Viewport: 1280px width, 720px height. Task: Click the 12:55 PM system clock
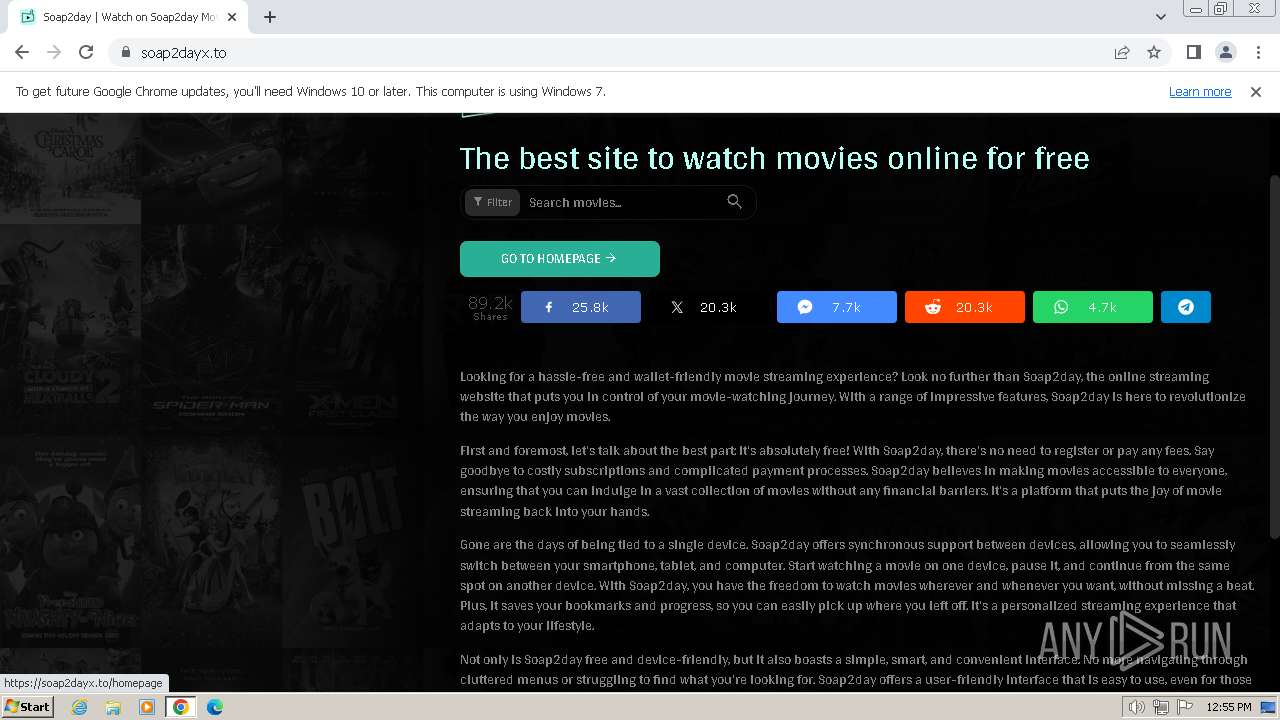click(x=1229, y=707)
